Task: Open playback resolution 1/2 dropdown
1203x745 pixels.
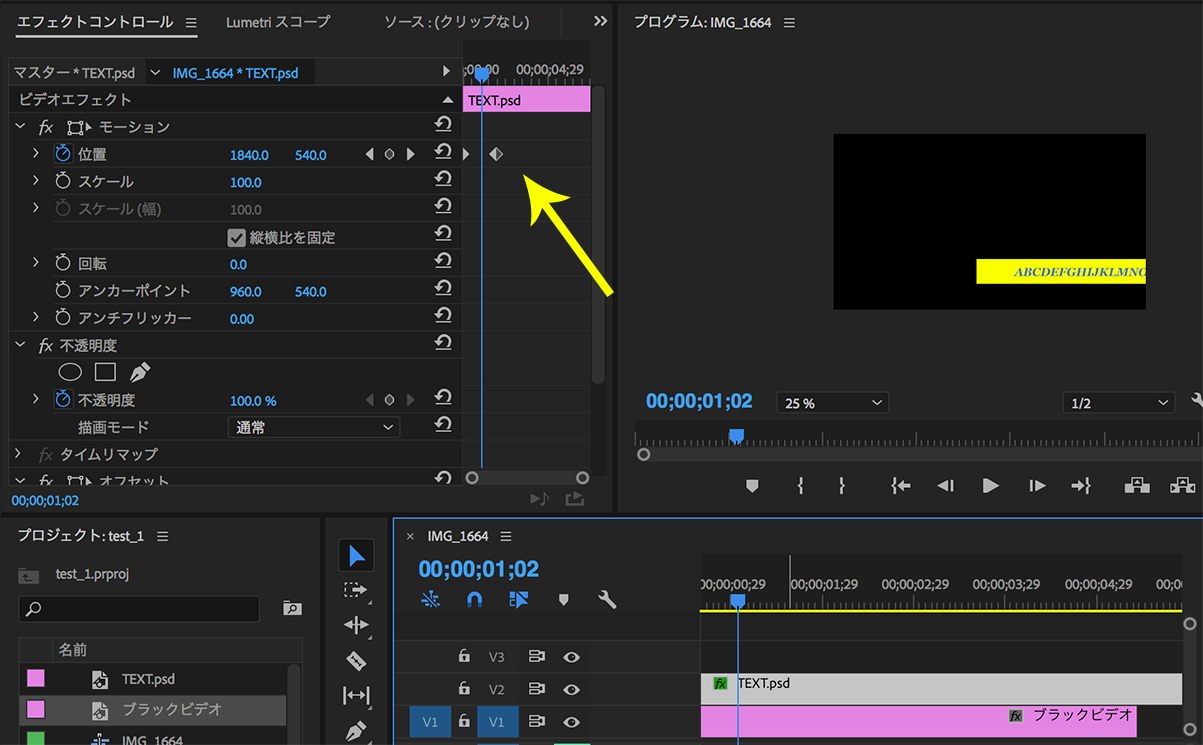Action: coord(1118,402)
